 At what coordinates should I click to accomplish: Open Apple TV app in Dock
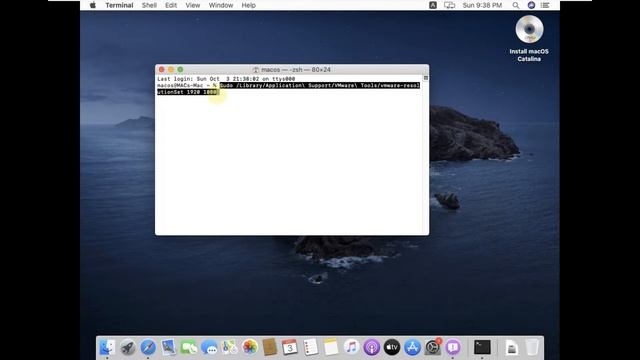[392, 348]
